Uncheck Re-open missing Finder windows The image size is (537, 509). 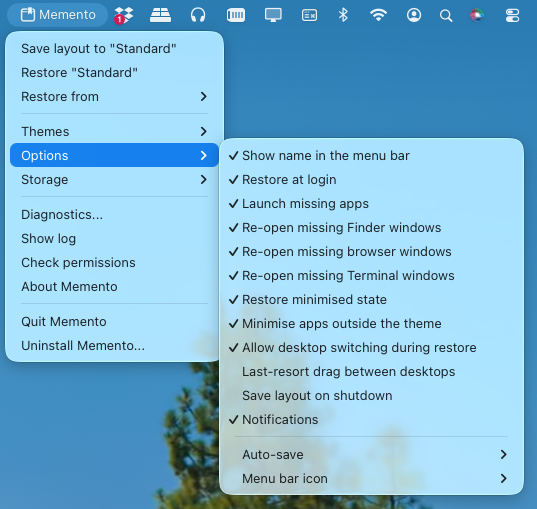371,227
